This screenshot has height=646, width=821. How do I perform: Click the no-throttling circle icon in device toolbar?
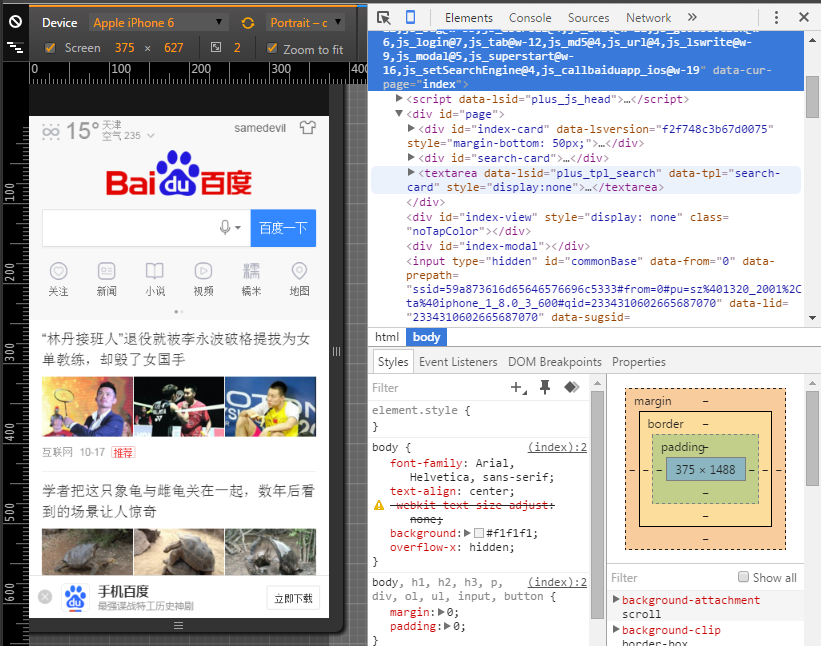point(15,21)
